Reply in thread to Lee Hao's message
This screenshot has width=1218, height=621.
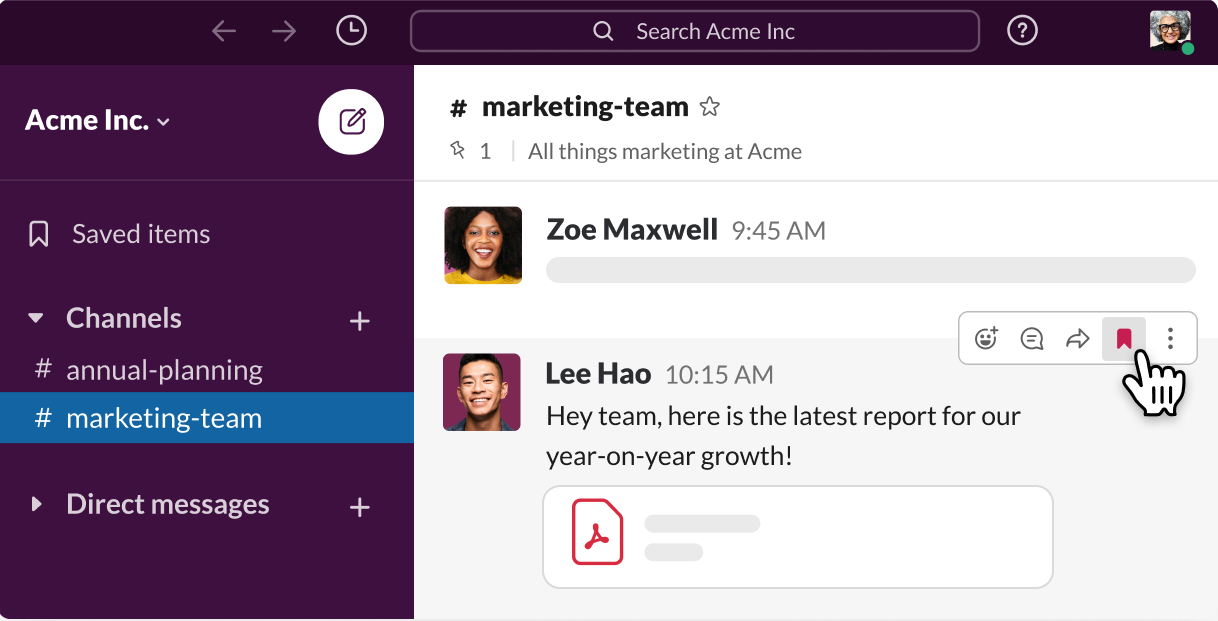[1032, 339]
